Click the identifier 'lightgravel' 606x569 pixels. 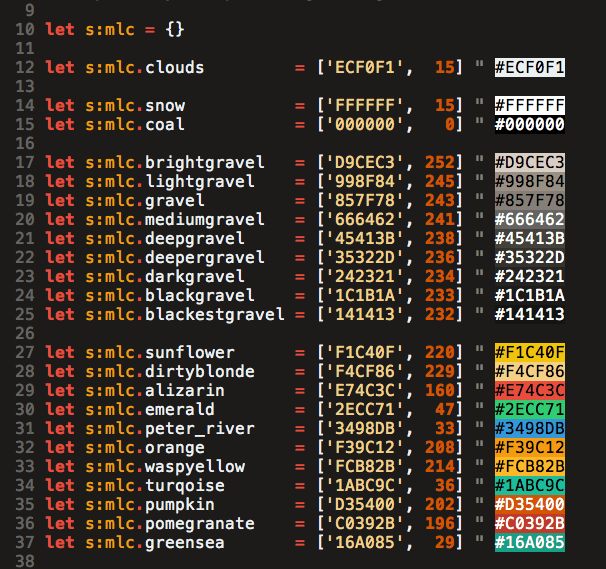pos(200,181)
